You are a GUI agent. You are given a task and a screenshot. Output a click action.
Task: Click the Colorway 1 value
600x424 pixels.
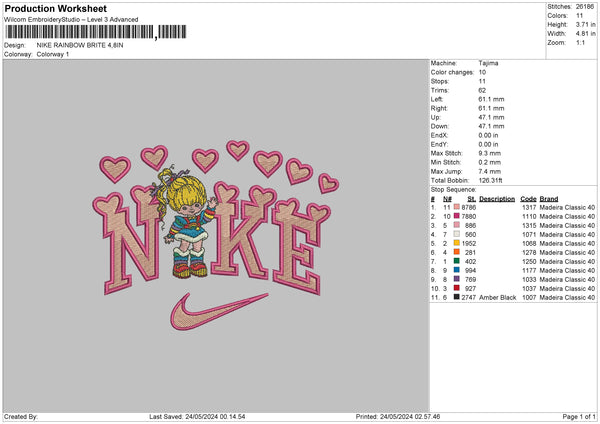click(53, 54)
